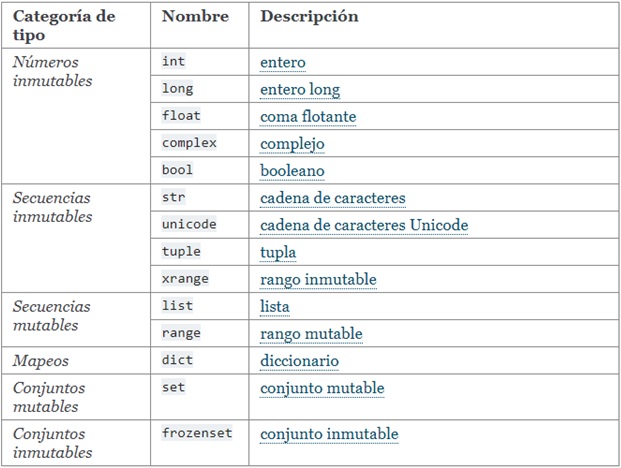Viewport: 621px width, 468px height.
Task: Click the 'booleano' link
Action: (292, 171)
